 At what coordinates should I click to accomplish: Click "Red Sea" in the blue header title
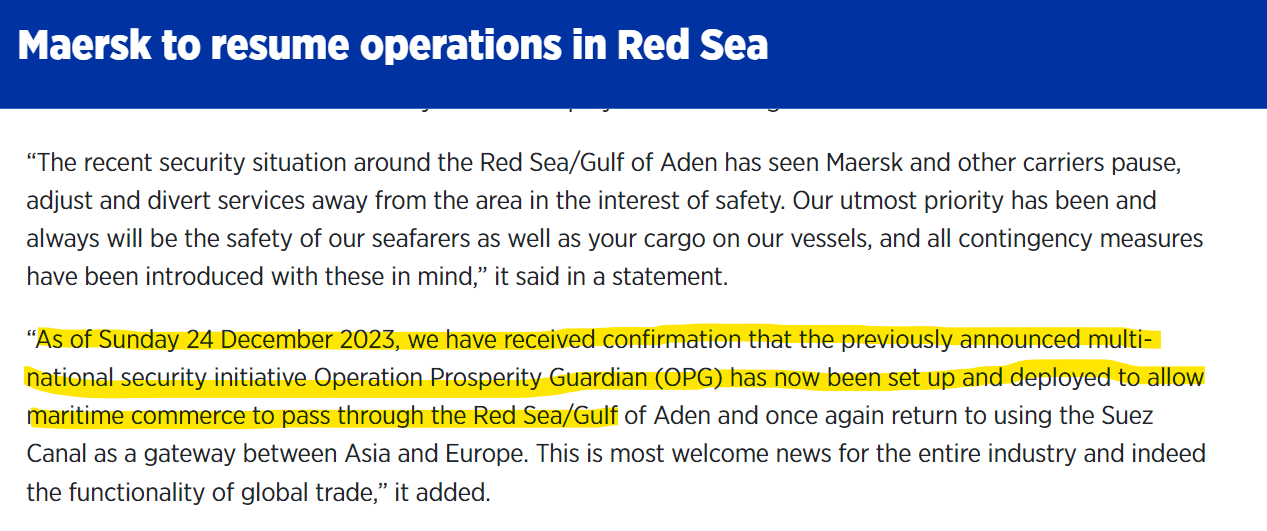692,46
